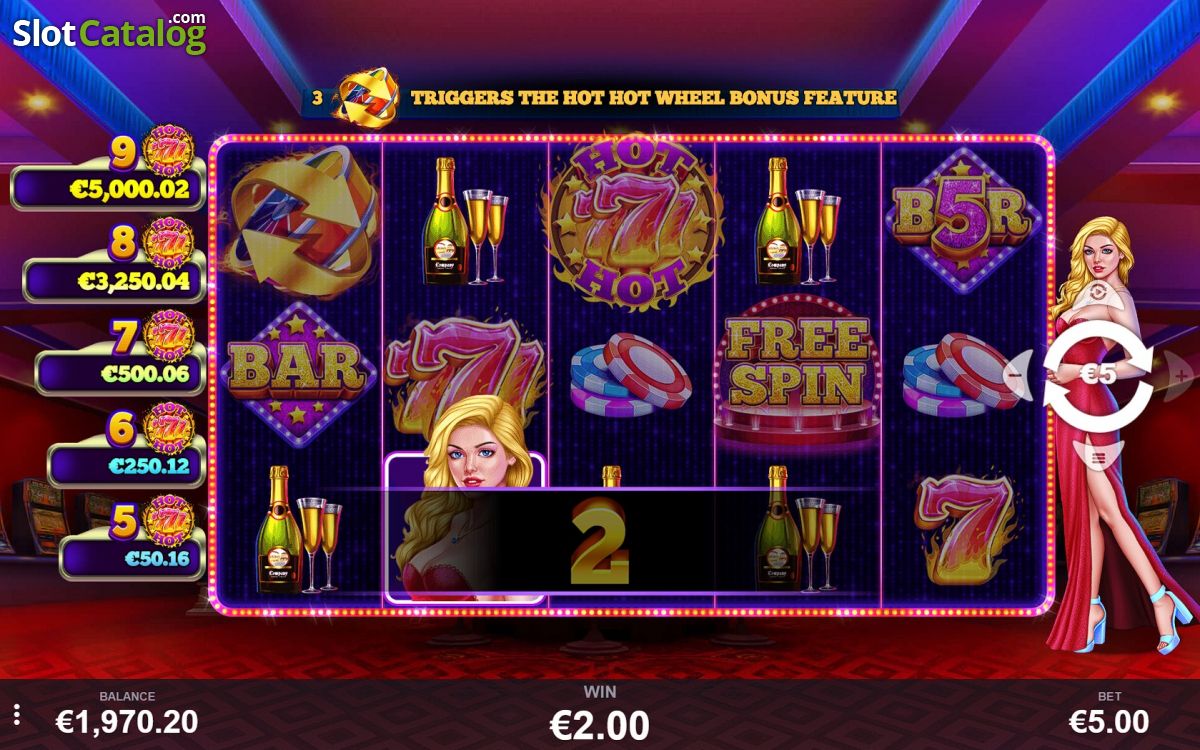Image resolution: width=1200 pixels, height=750 pixels.
Task: Start autoplay using the play icon
Action: tap(1098, 293)
